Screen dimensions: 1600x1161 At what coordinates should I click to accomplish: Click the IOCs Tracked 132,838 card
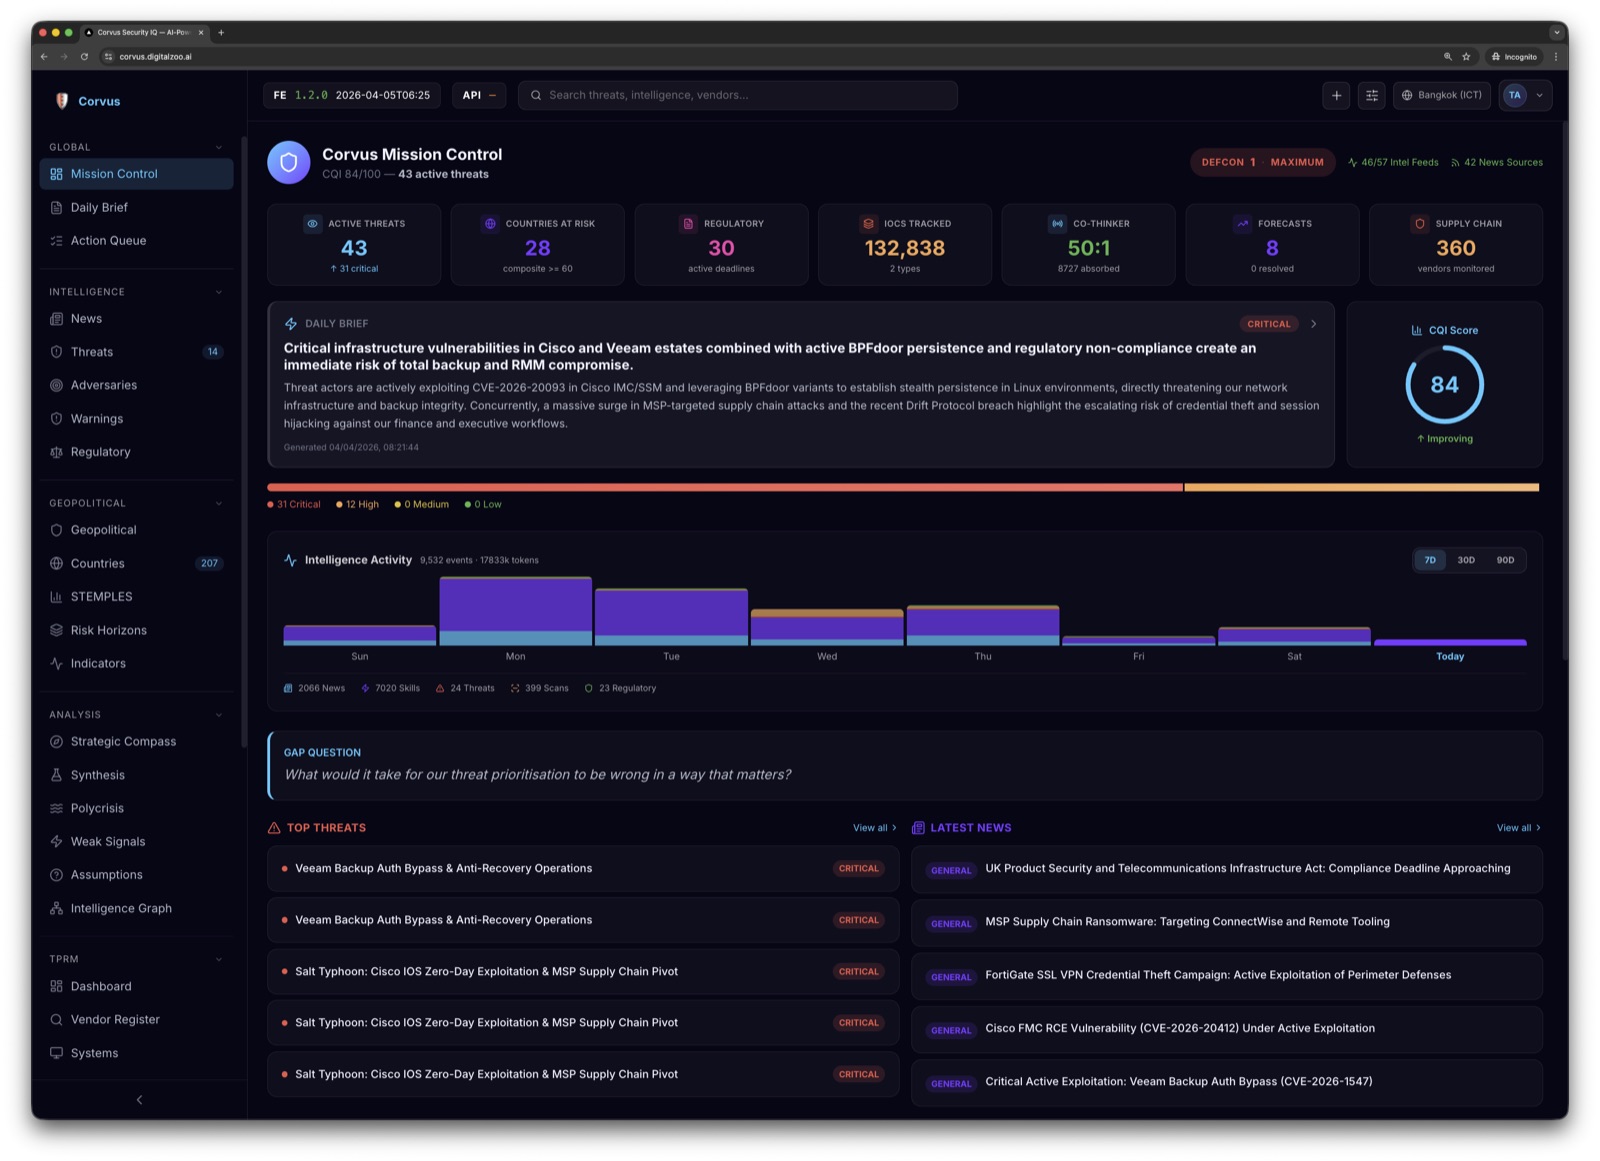[x=905, y=245]
